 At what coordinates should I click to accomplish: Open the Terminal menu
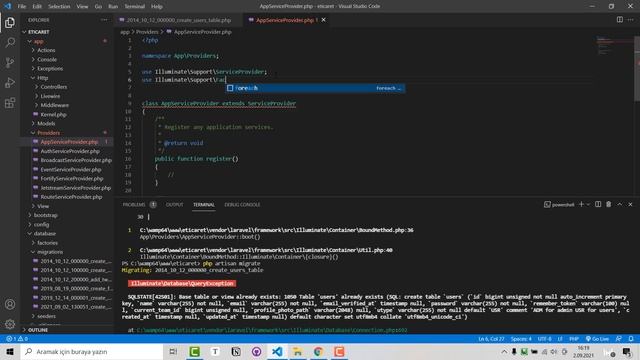[134, 6]
